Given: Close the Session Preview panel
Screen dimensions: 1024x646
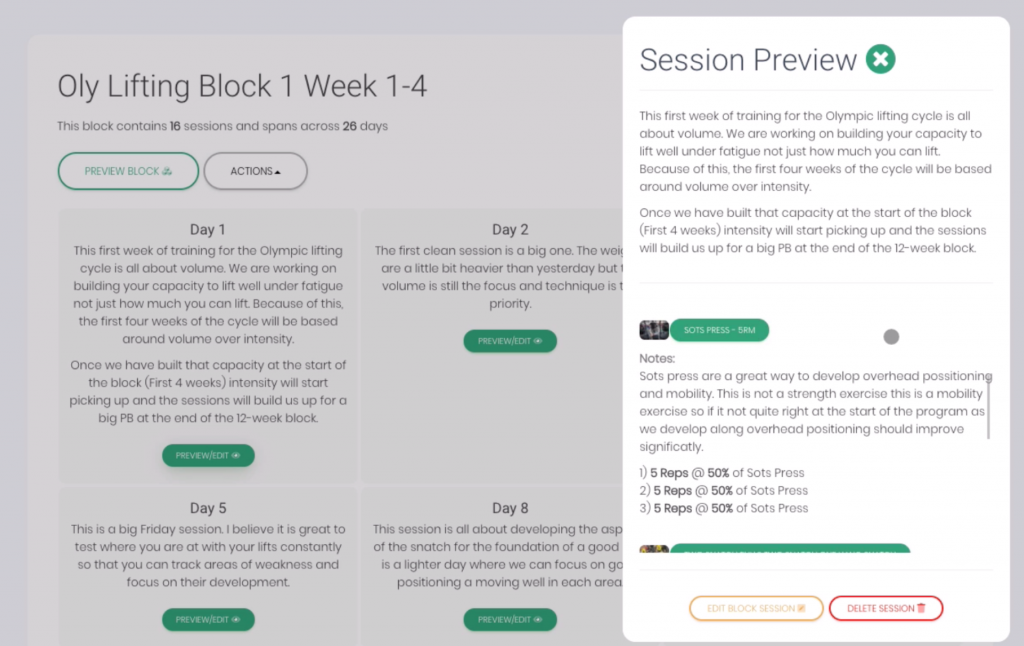Looking at the screenshot, I should [x=880, y=59].
